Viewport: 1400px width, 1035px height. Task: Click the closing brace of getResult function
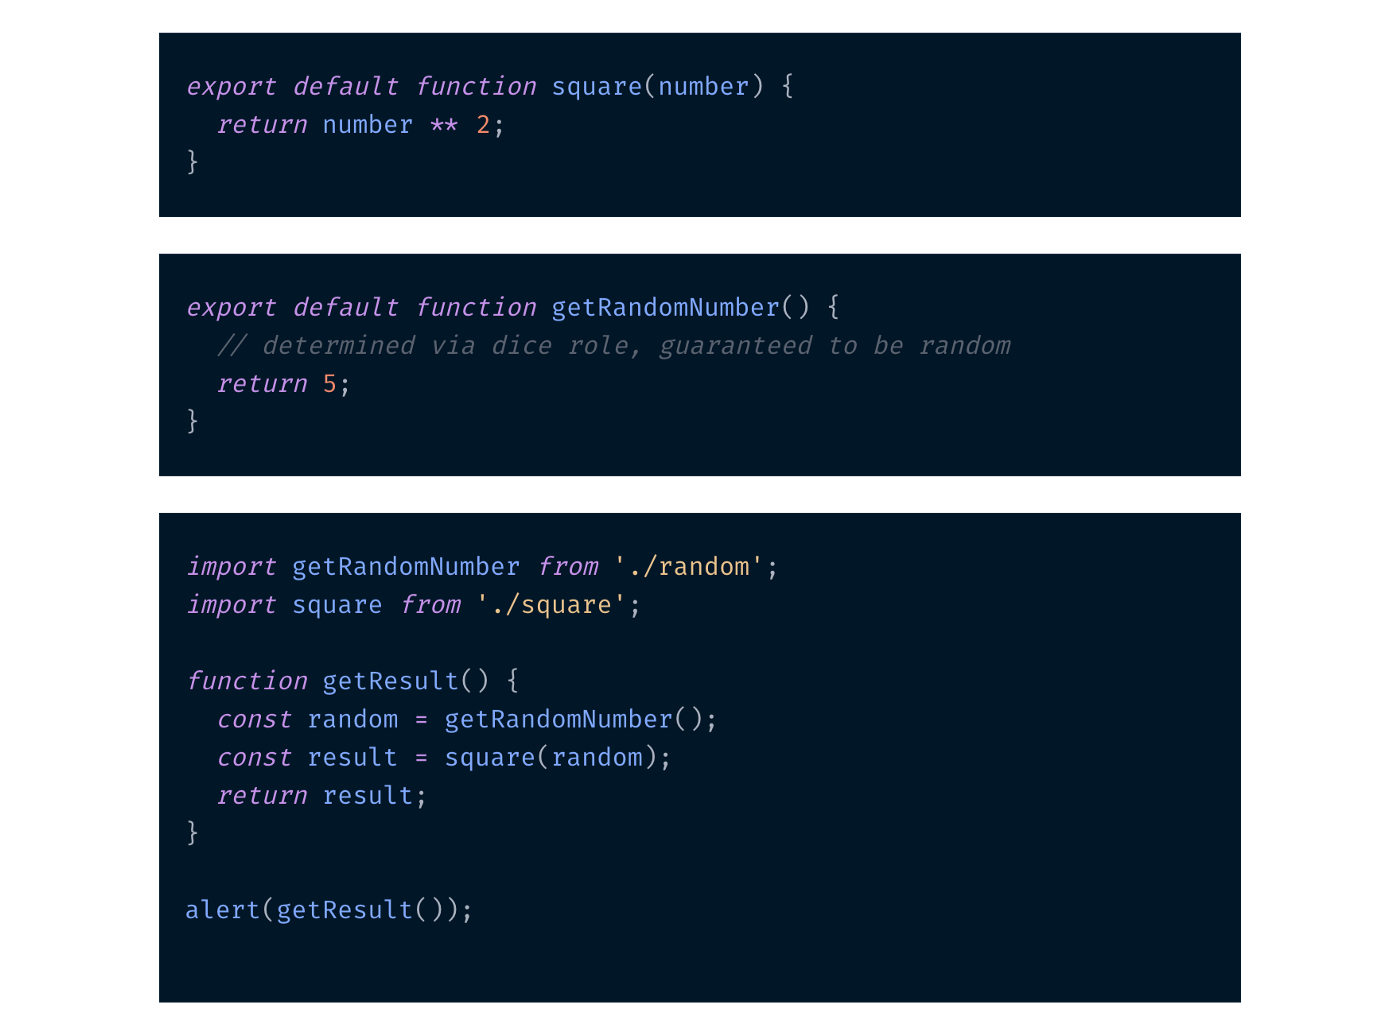point(192,832)
